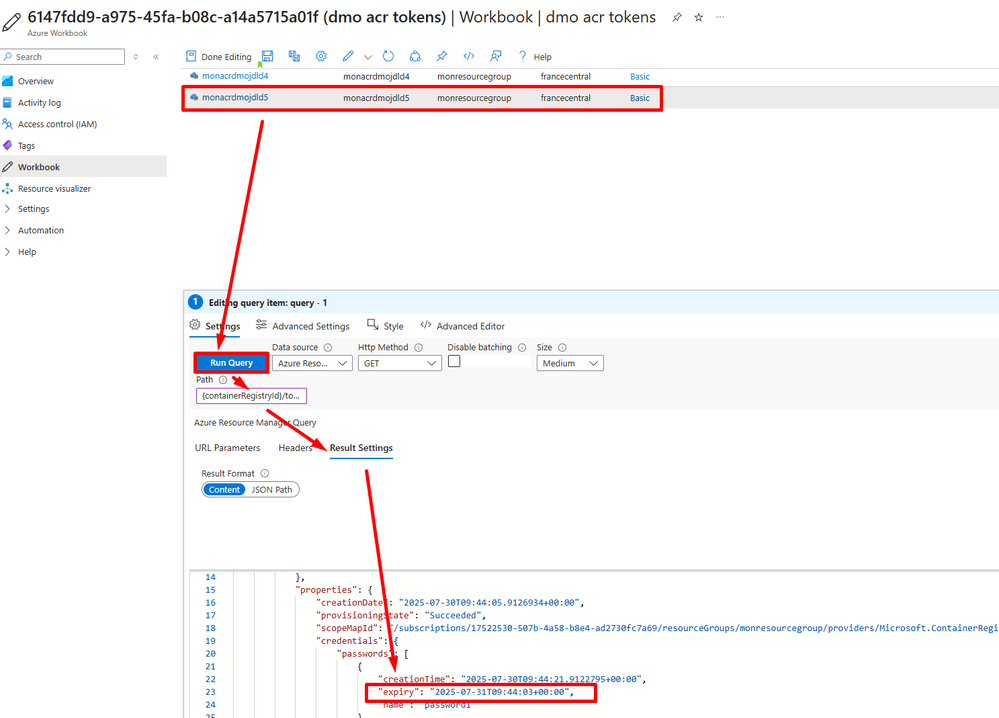Image resolution: width=999 pixels, height=718 pixels.
Task: Click the Path info icon
Action: [x=223, y=380]
